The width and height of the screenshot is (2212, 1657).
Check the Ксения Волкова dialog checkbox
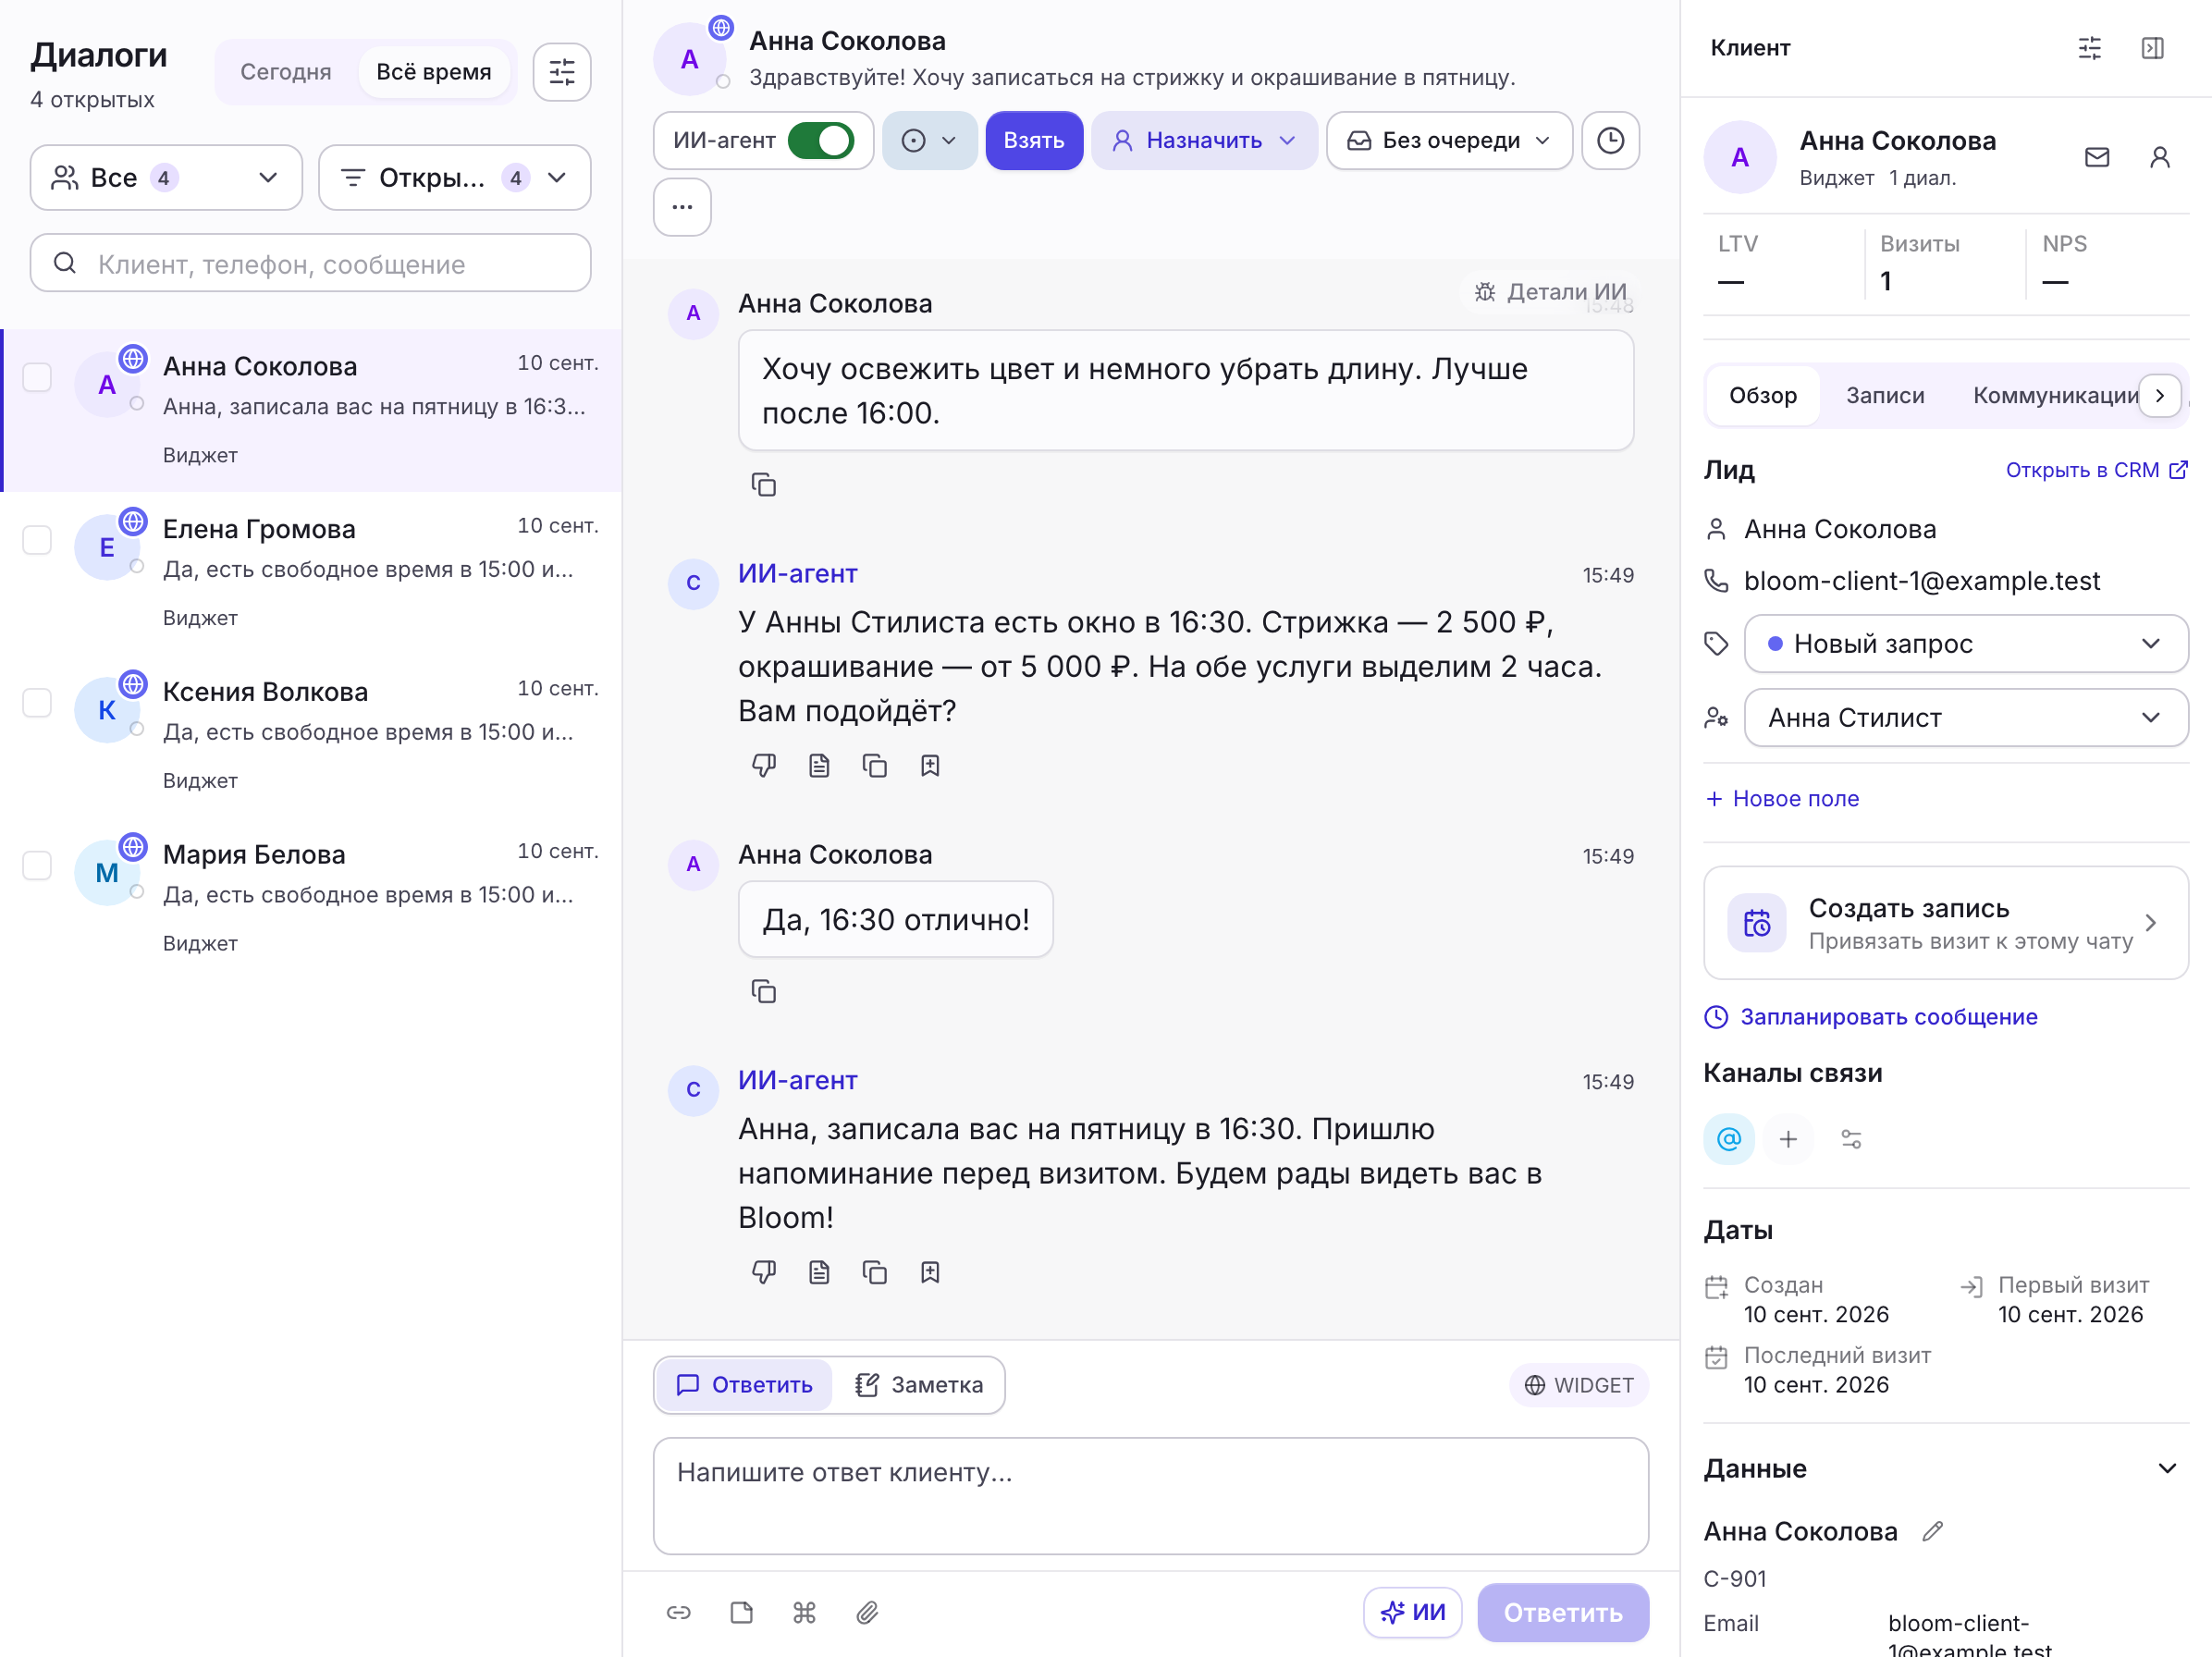(37, 703)
